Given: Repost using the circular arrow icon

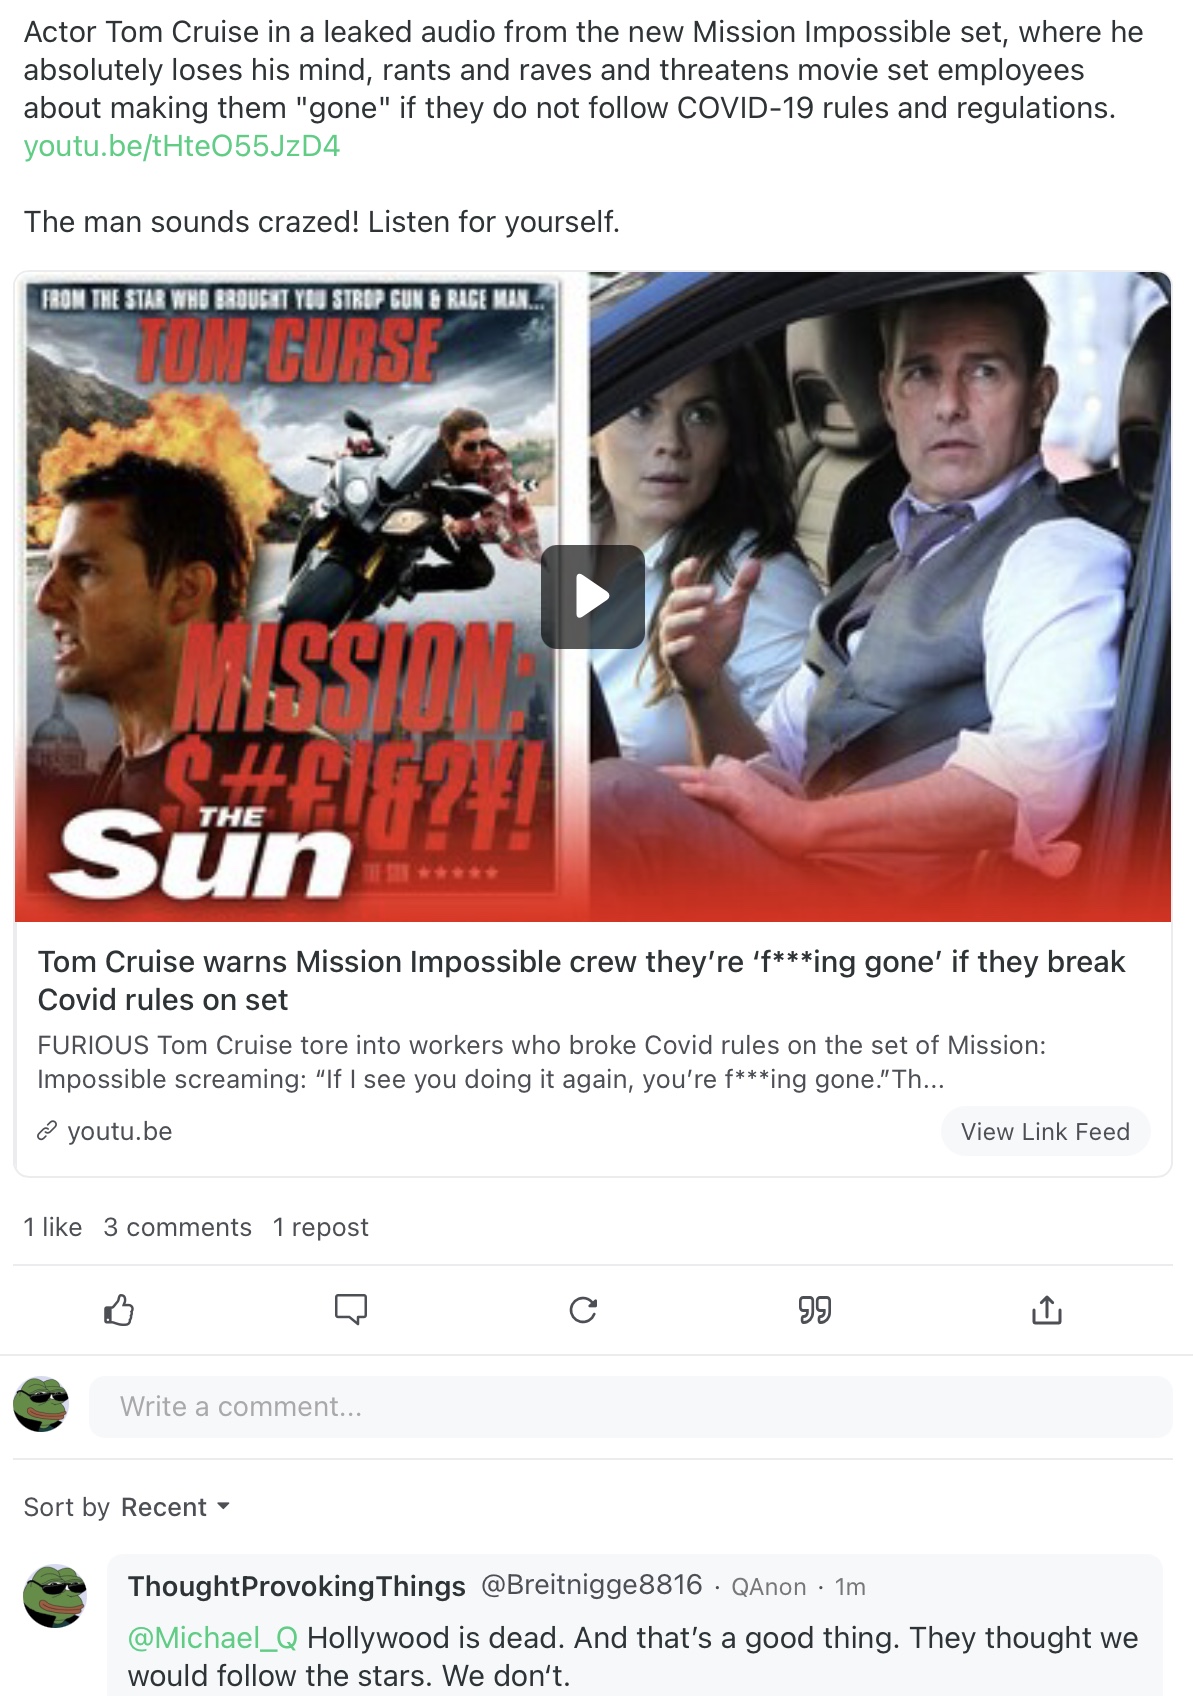Looking at the screenshot, I should coord(583,1309).
